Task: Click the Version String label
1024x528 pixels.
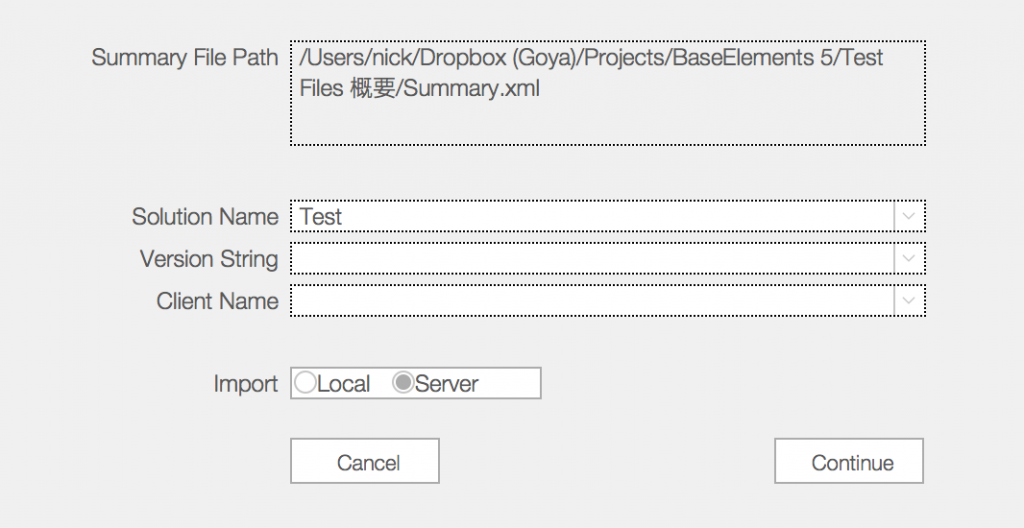Action: (x=209, y=259)
